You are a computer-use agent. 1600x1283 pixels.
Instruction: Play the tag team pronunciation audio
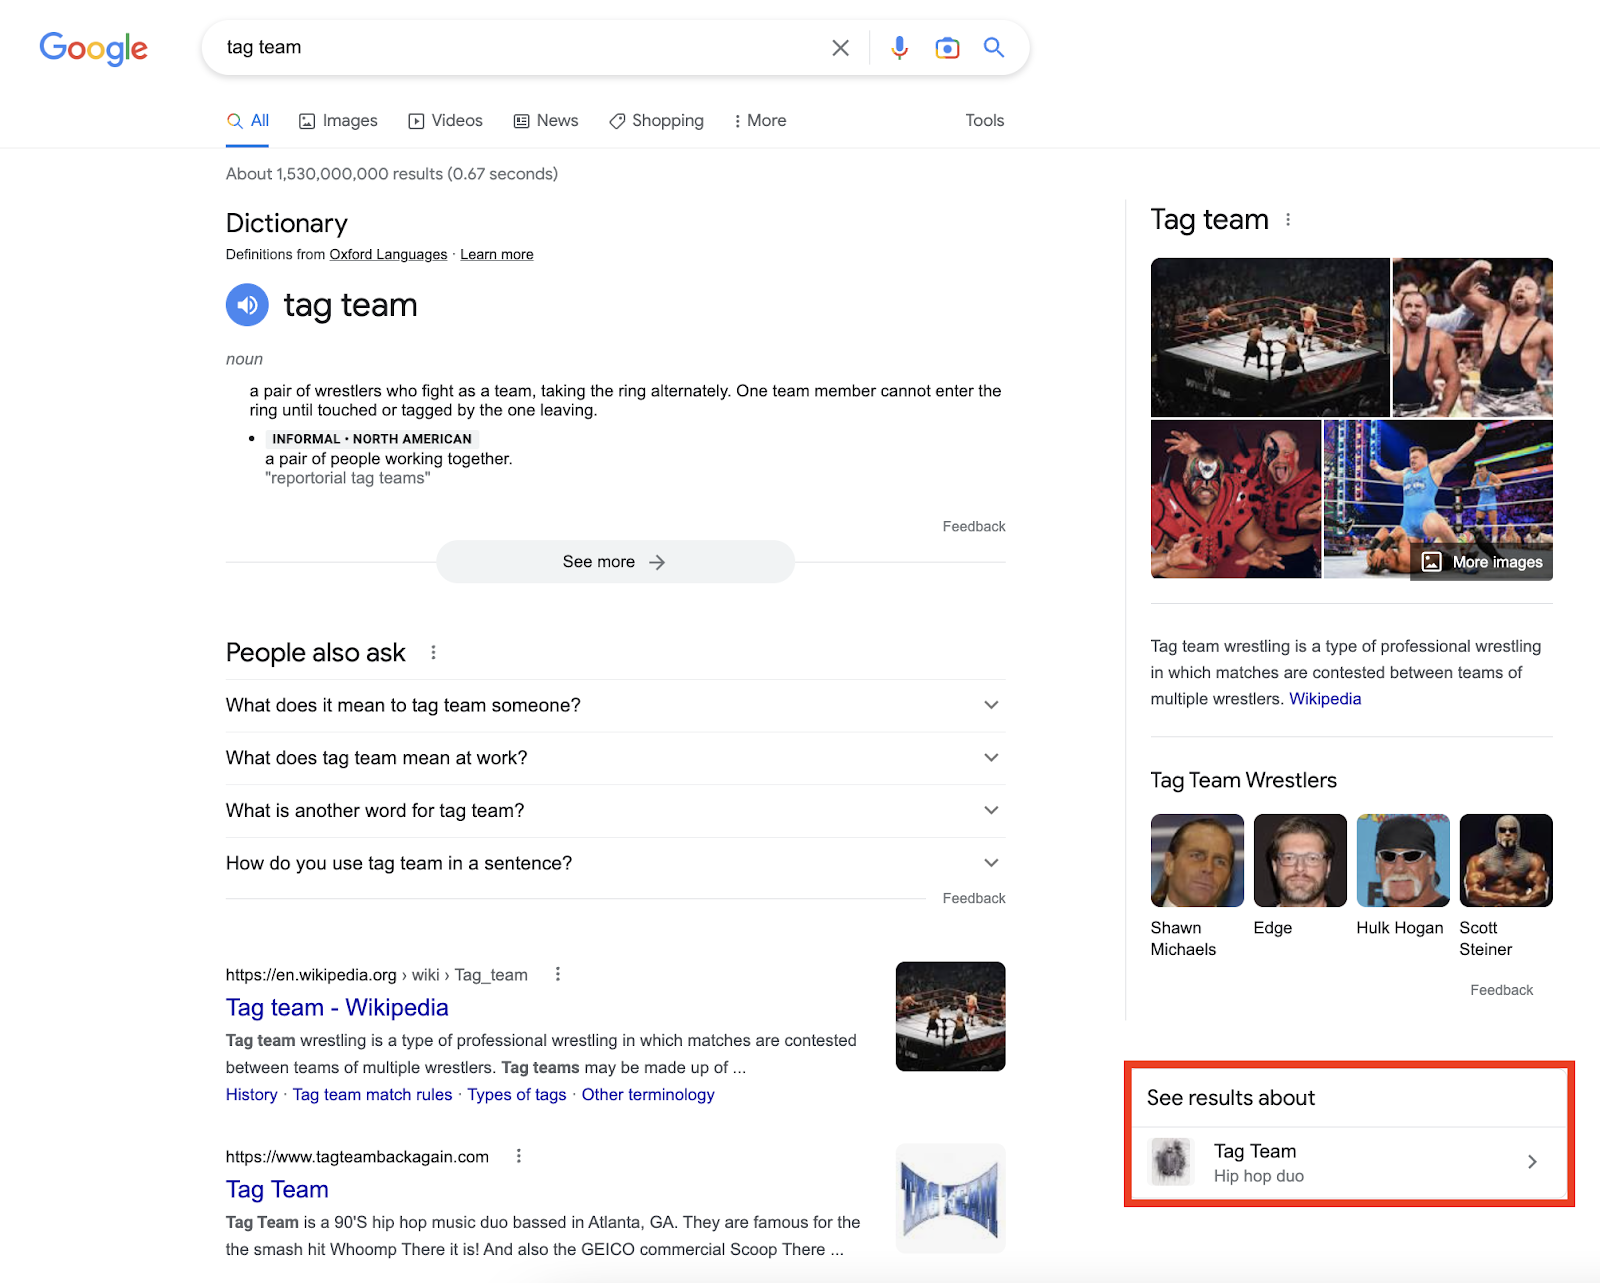[x=247, y=305]
